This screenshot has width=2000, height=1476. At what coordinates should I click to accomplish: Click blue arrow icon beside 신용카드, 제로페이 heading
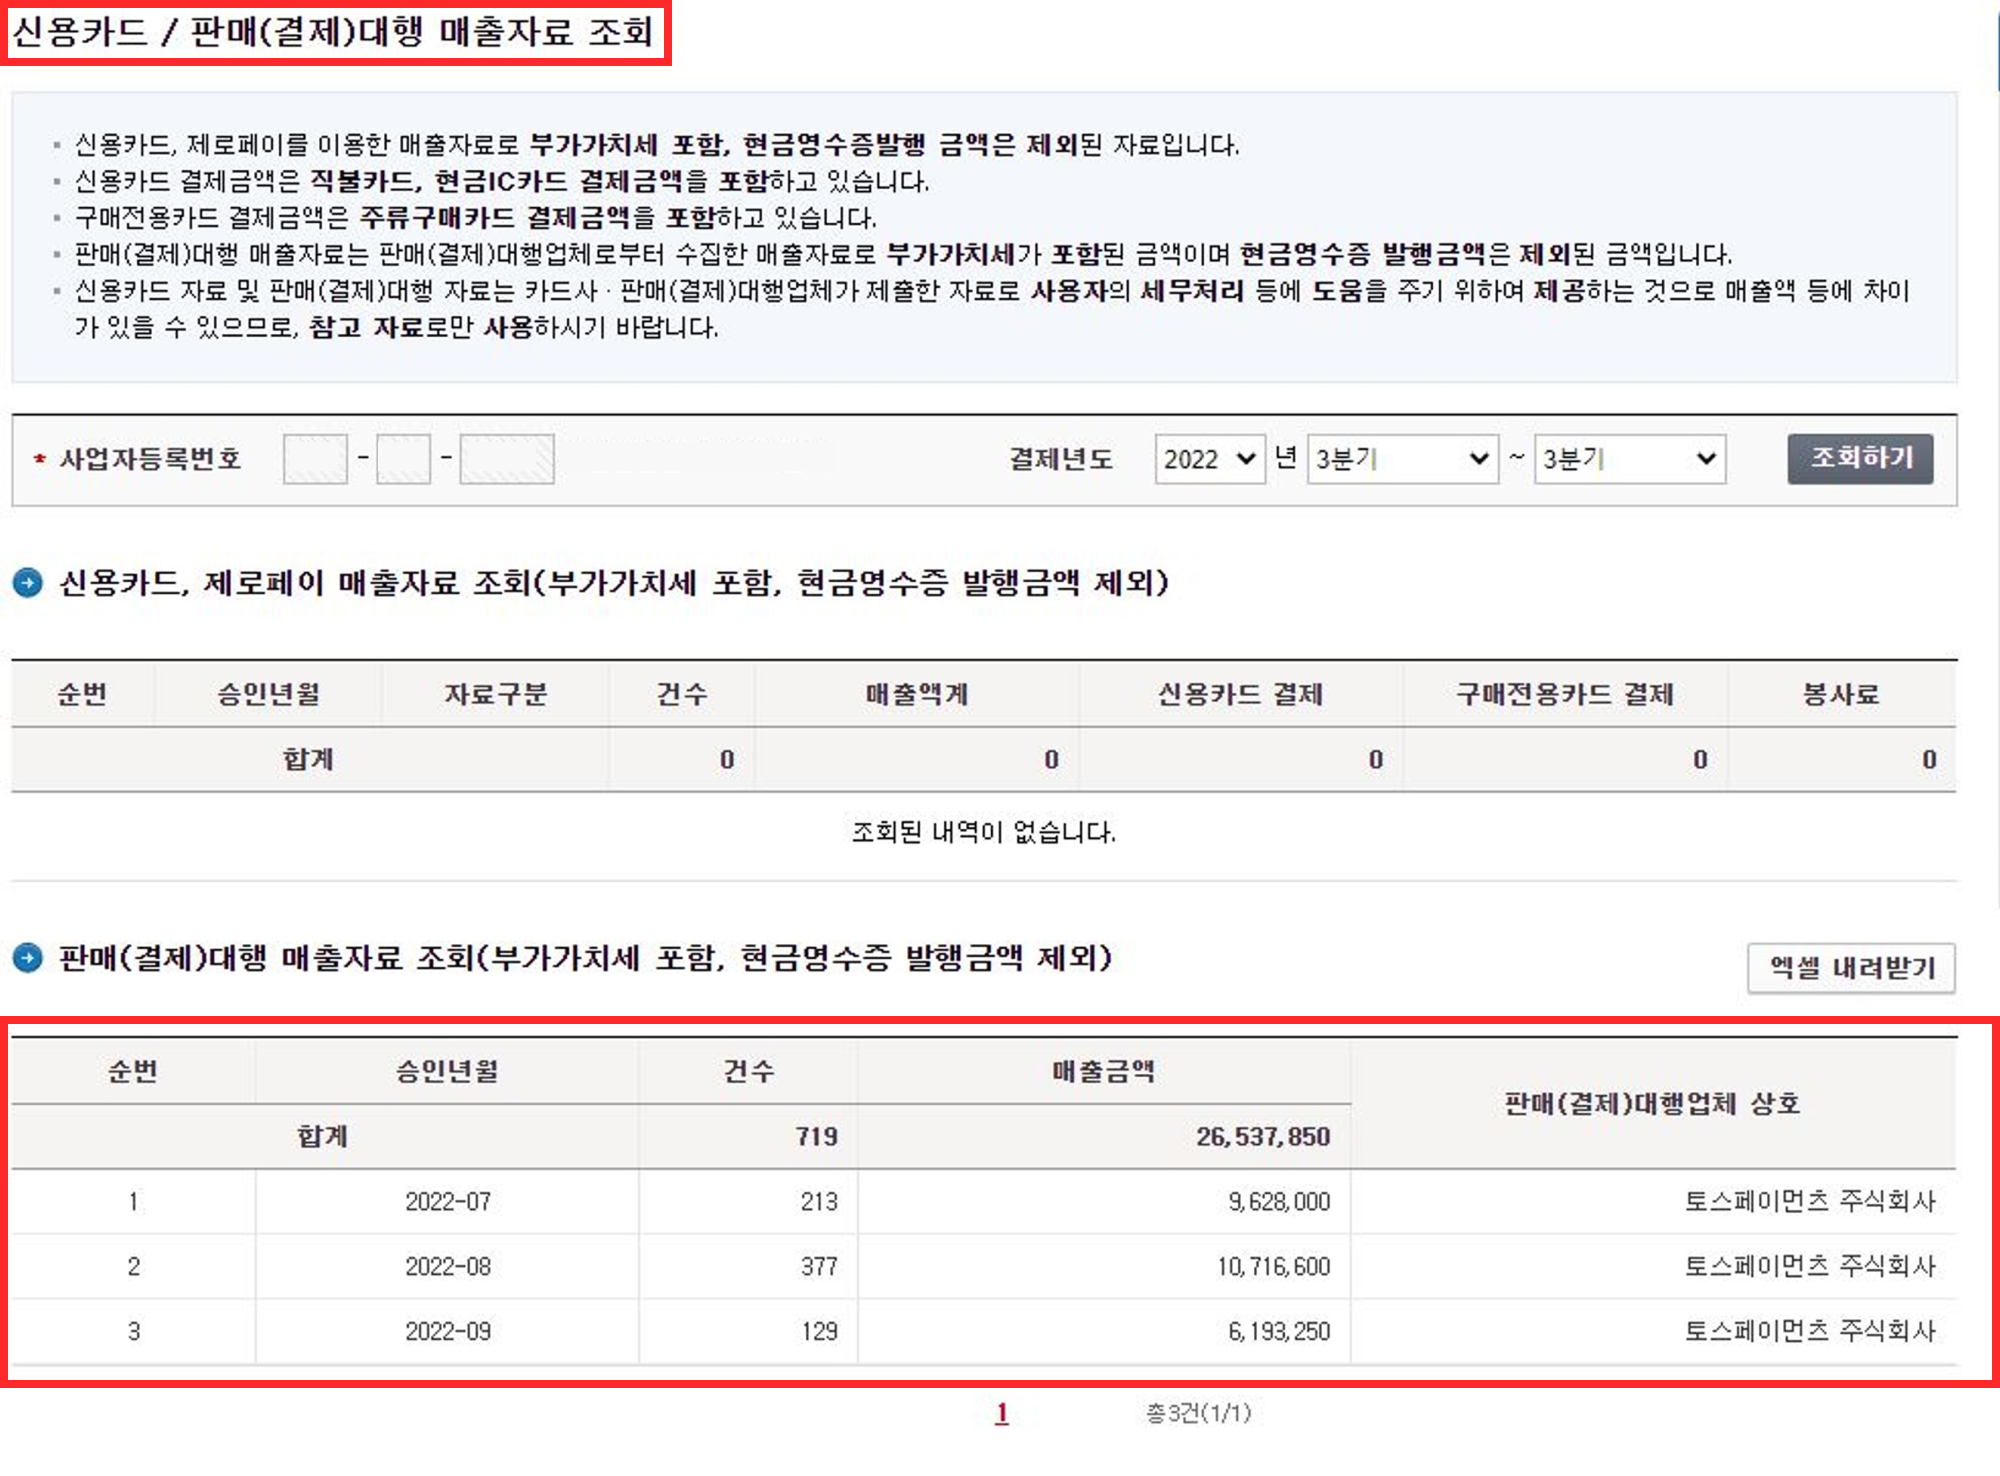(28, 582)
